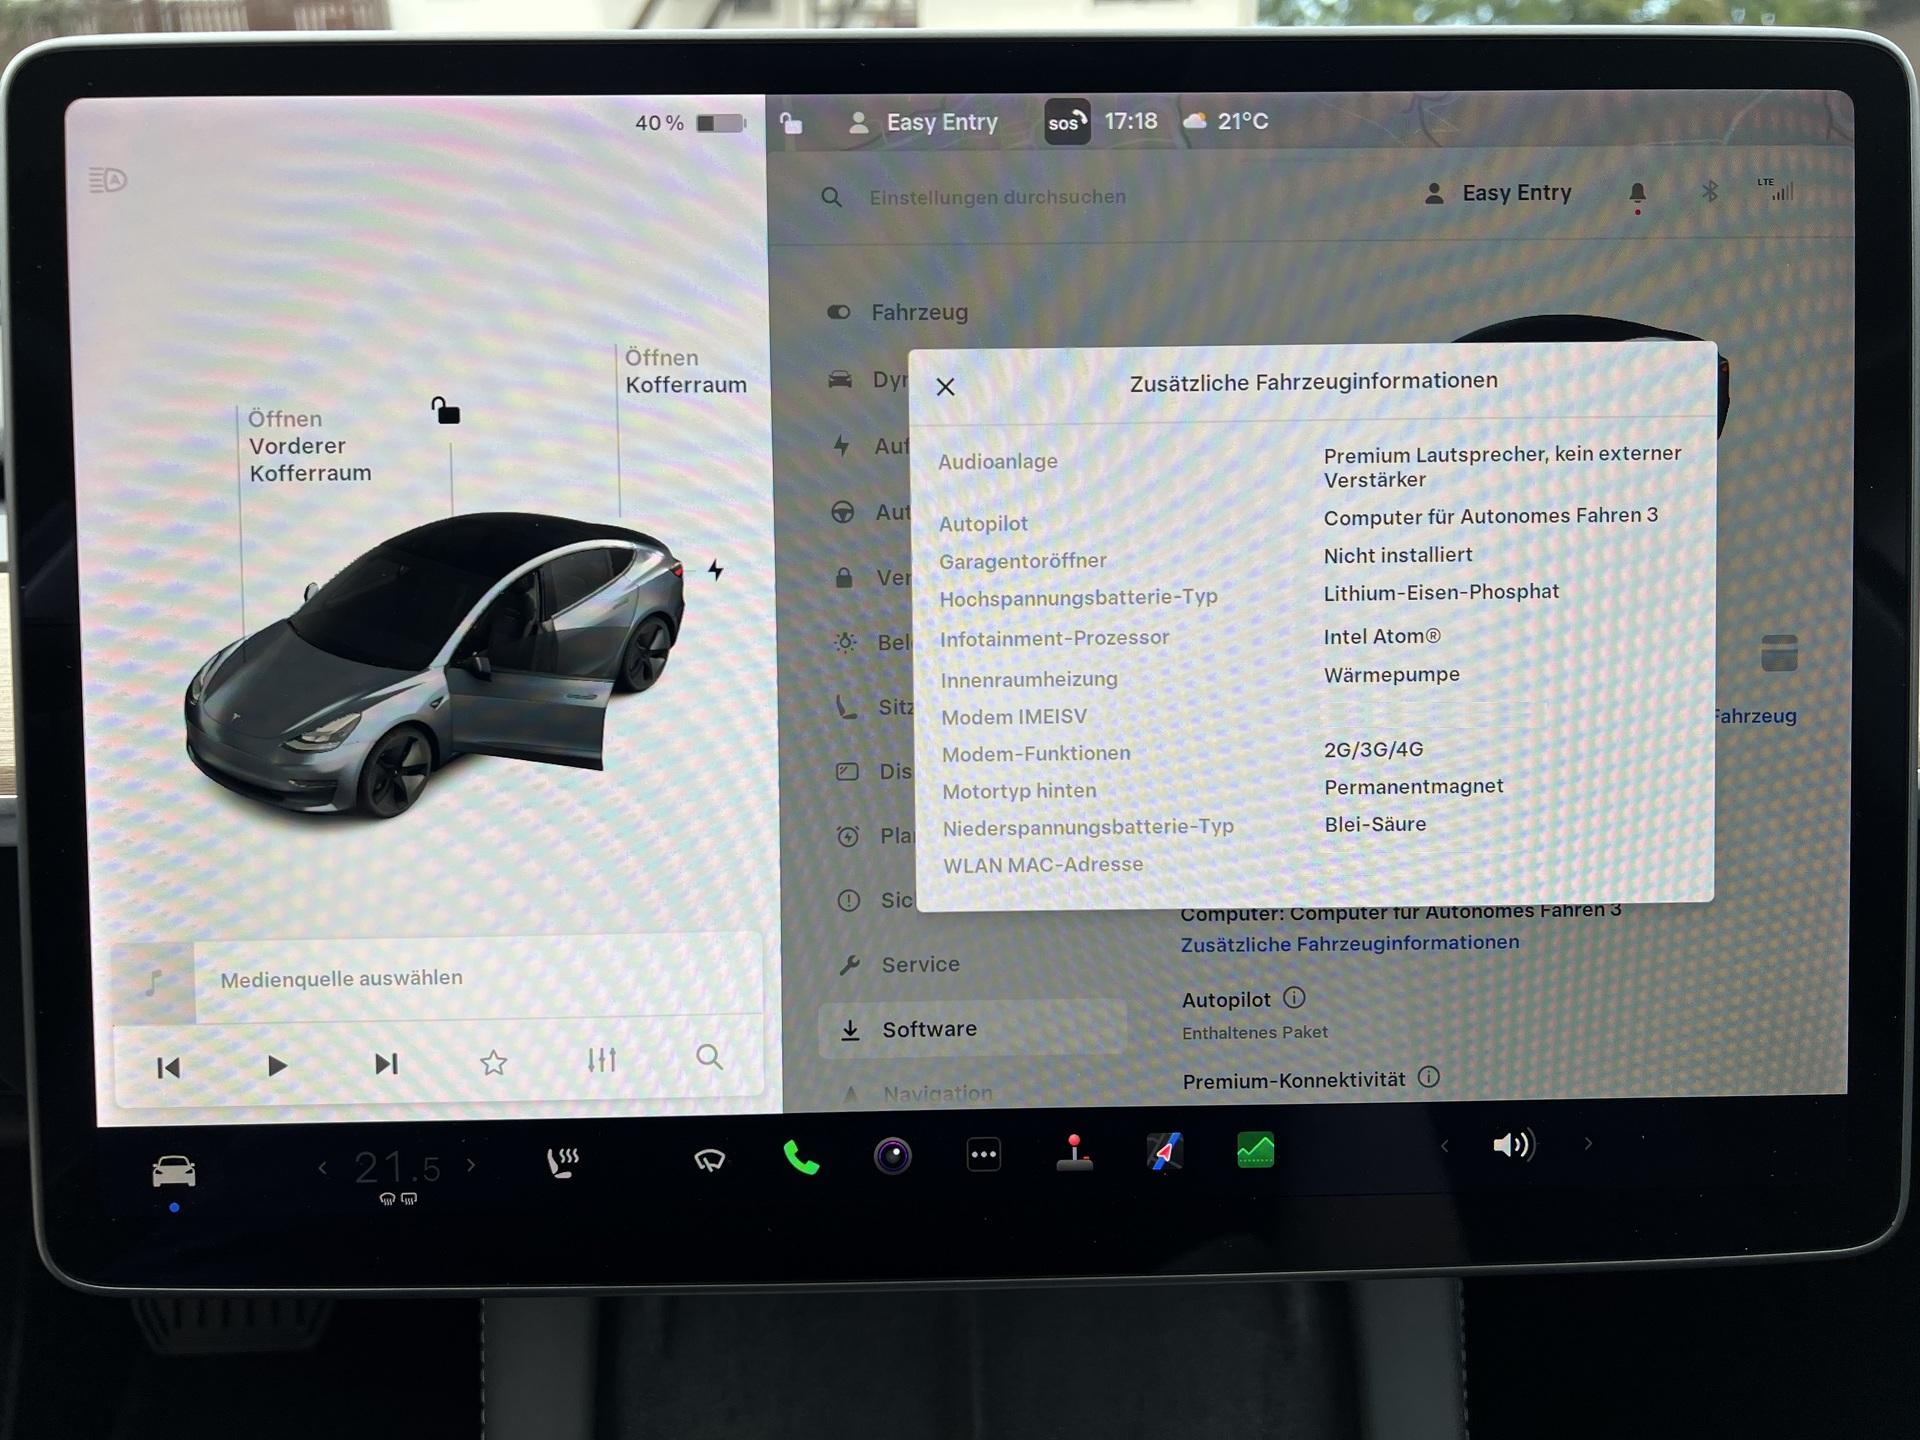Tap the 2G/3G/4G value
The width and height of the screenshot is (1920, 1440).
tap(1373, 749)
